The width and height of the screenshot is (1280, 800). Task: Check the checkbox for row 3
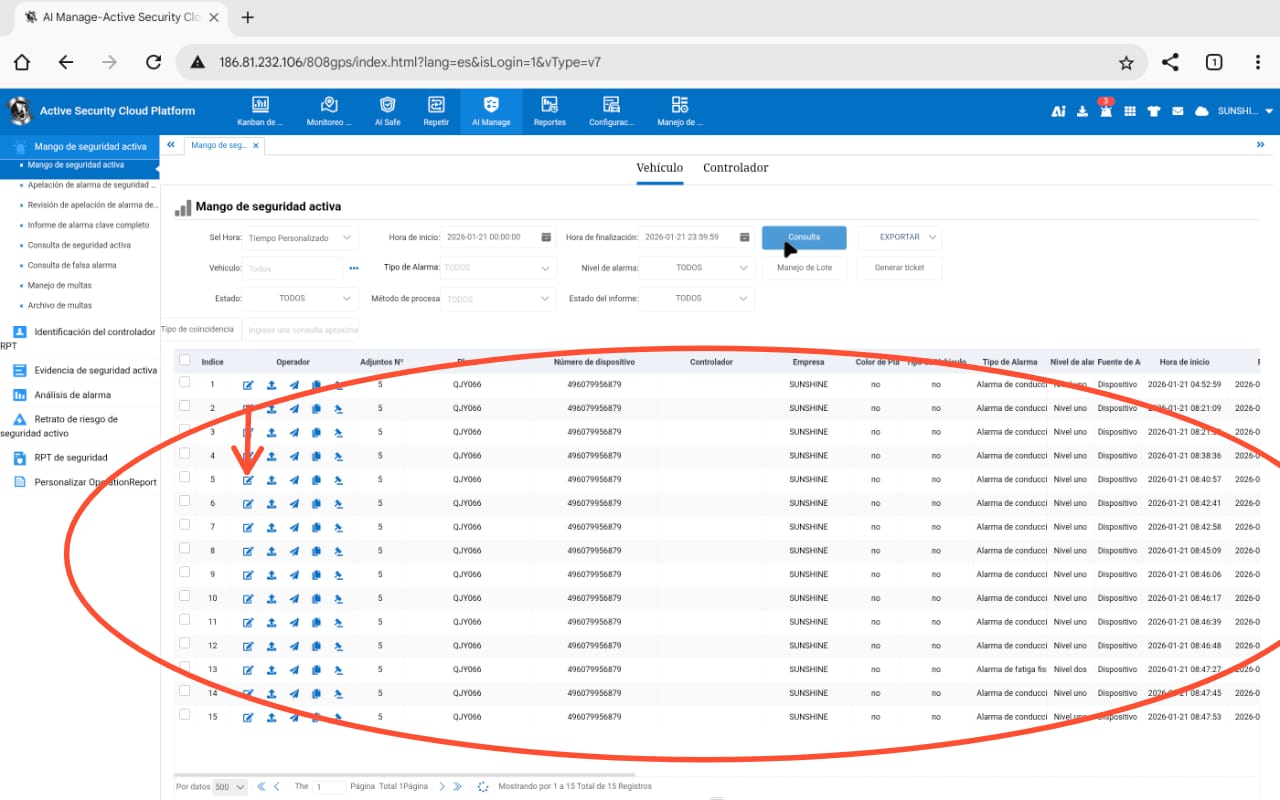(x=184, y=430)
